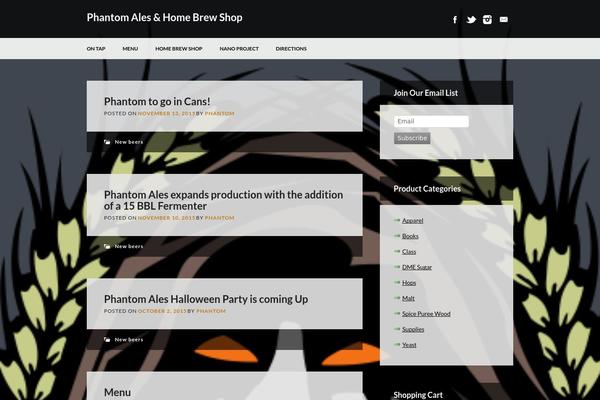The width and height of the screenshot is (600, 400).
Task: Click Phantom author link on Halloween post
Action: point(211,311)
